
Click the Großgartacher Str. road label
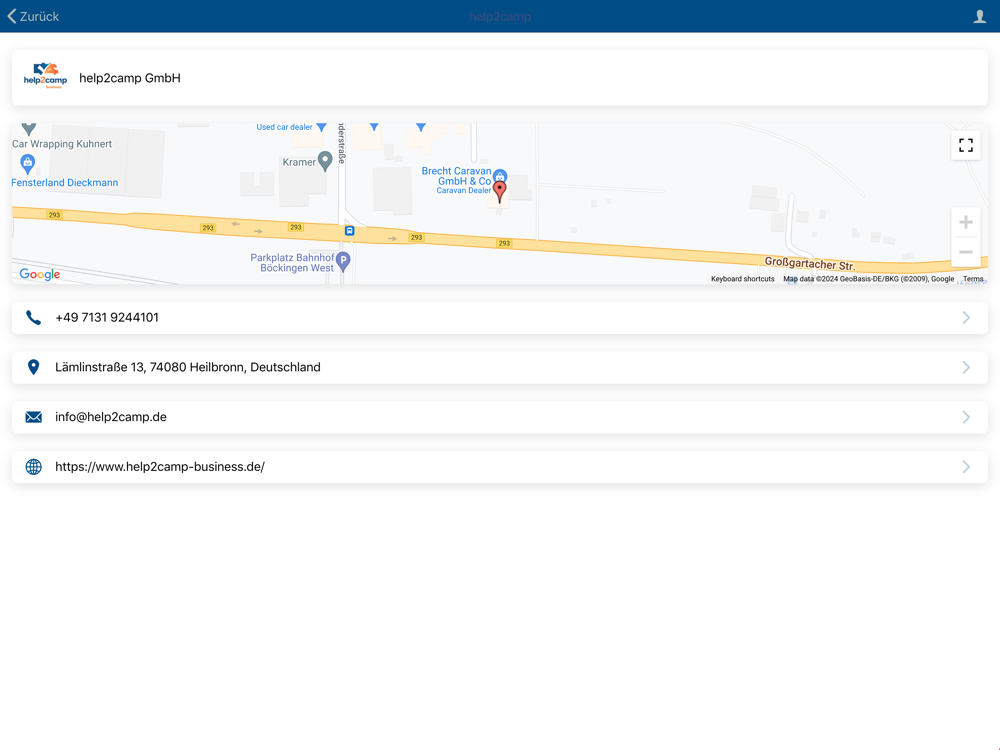coord(809,263)
